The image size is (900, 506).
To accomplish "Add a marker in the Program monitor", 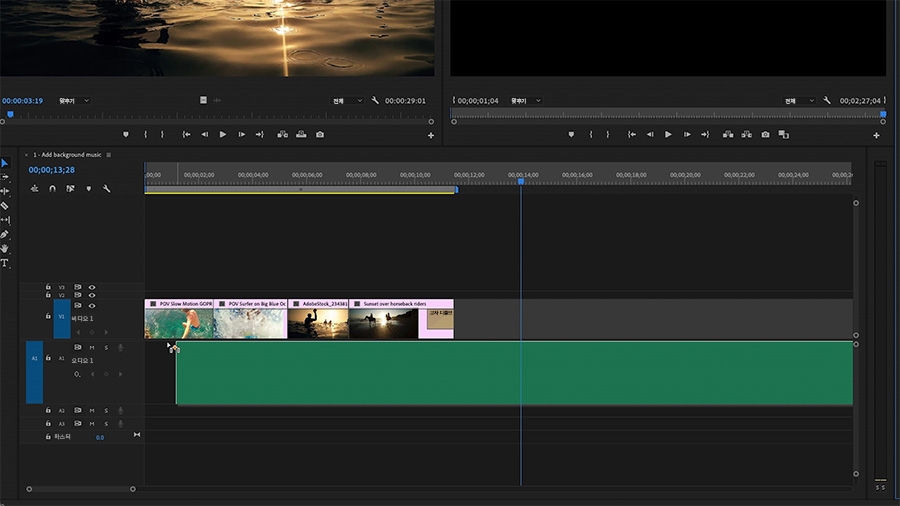I will click(x=571, y=134).
